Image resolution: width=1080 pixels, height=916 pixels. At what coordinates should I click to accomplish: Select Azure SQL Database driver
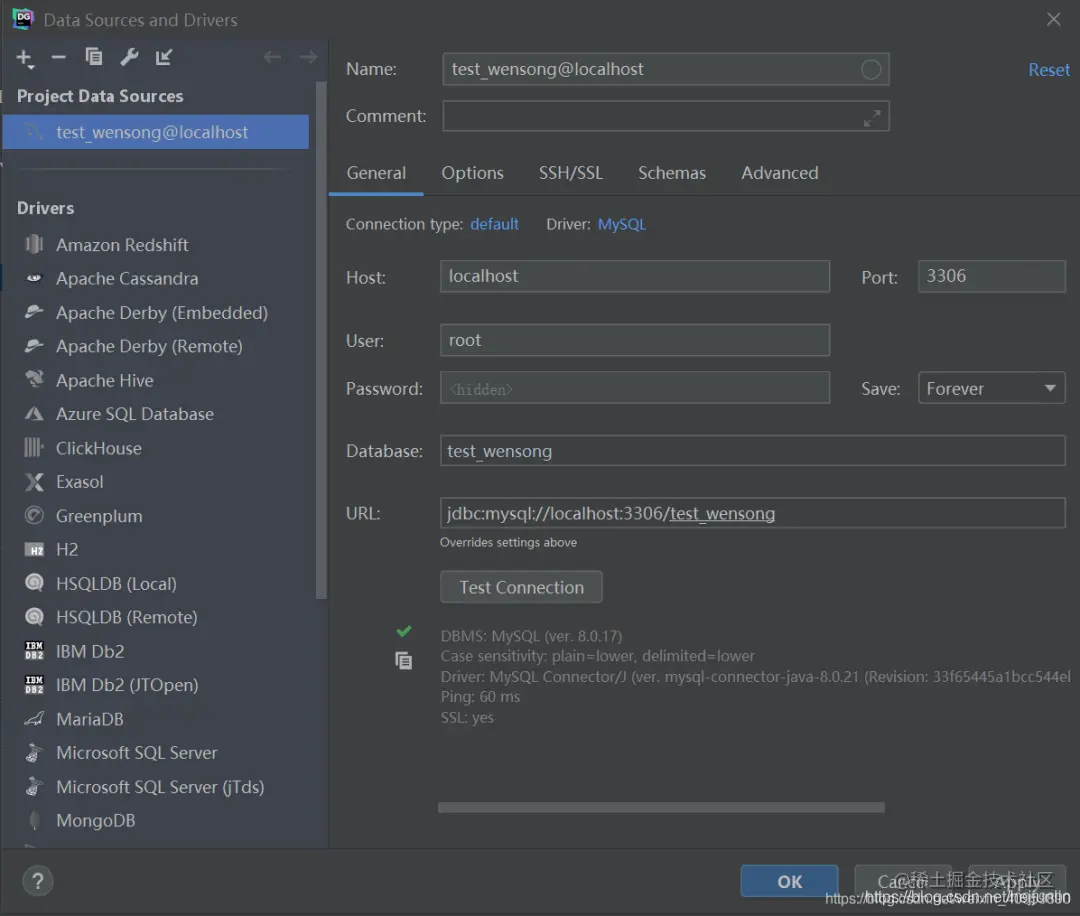tap(135, 414)
